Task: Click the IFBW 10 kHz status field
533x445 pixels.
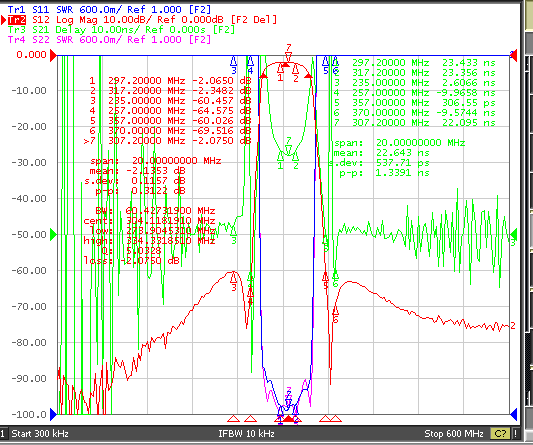Action: (x=246, y=434)
